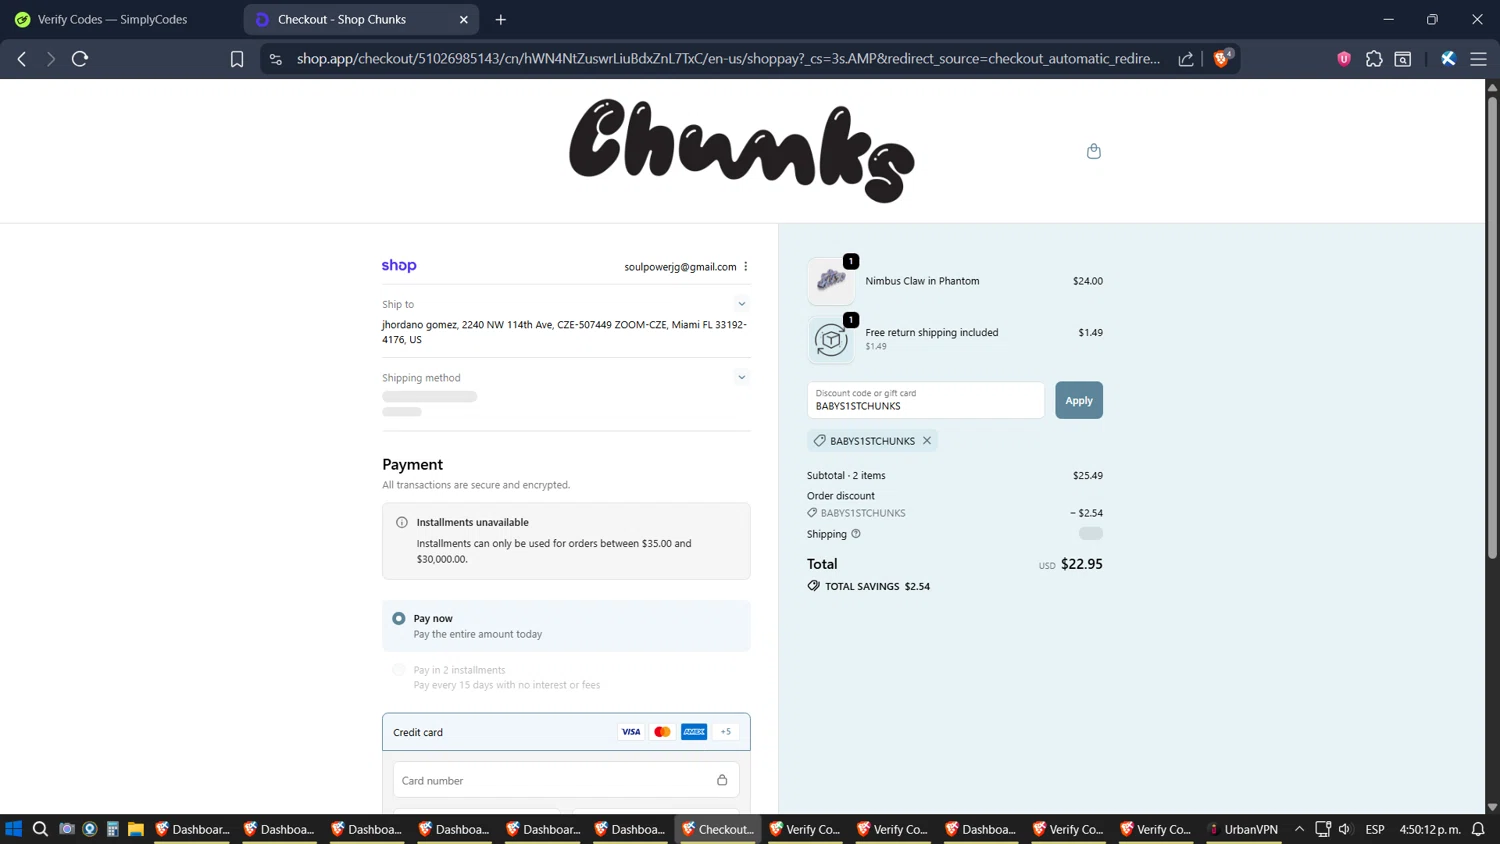The height and width of the screenshot is (844, 1500).
Task: Click the shipping help question icon
Action: click(856, 534)
